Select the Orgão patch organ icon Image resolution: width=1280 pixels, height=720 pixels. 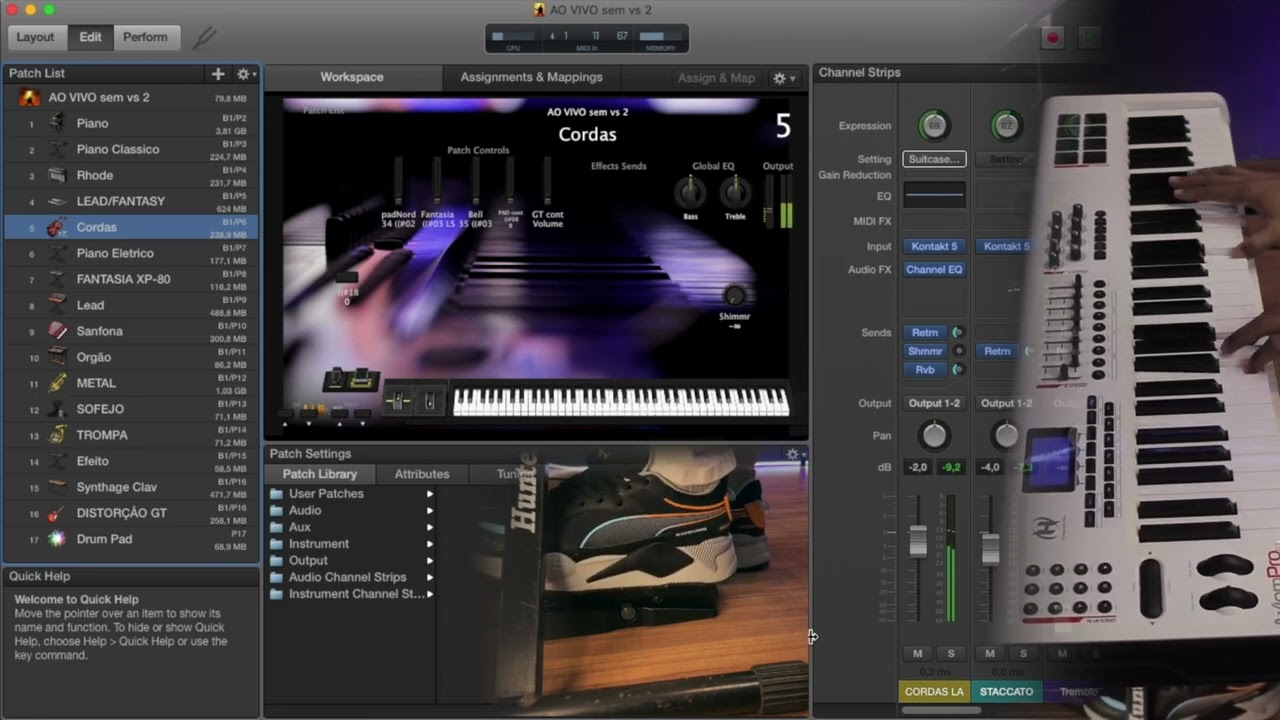pyautogui.click(x=58, y=357)
